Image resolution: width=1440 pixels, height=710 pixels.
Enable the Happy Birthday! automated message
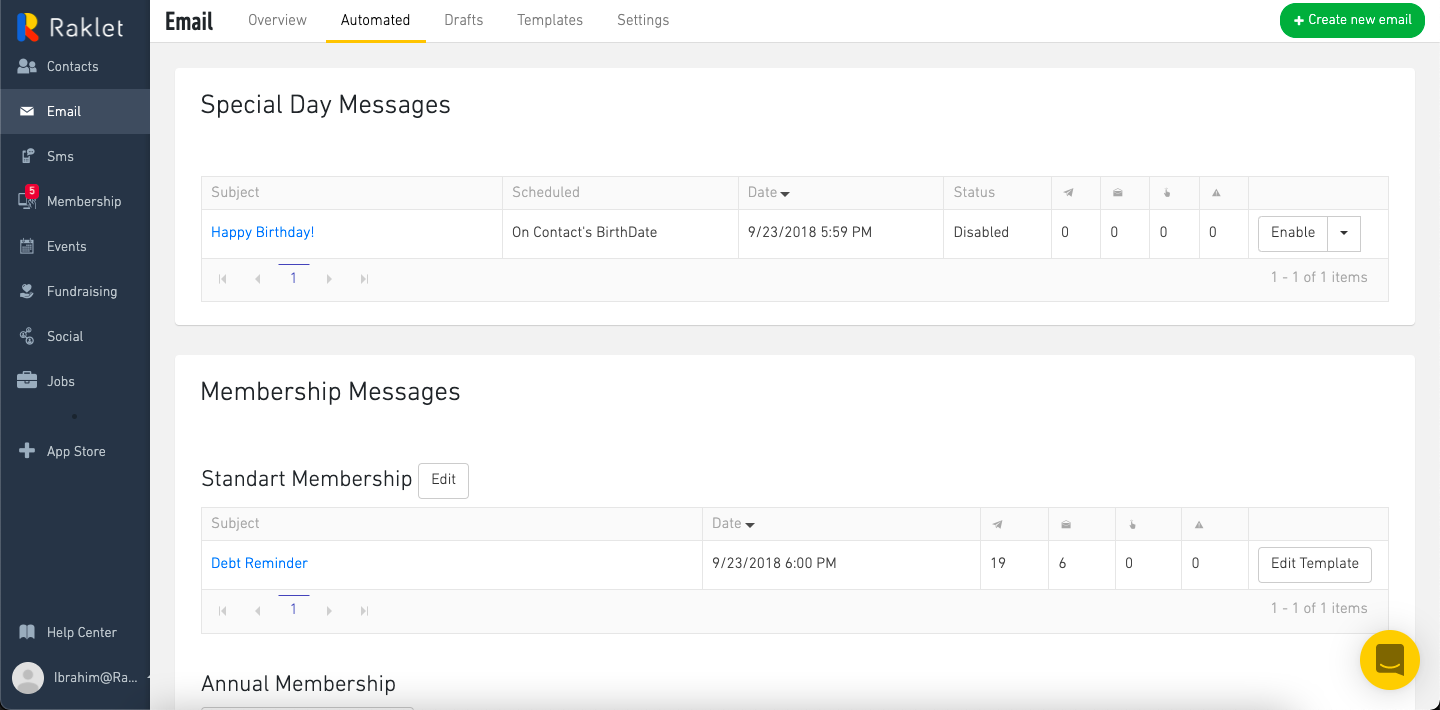(x=1292, y=233)
